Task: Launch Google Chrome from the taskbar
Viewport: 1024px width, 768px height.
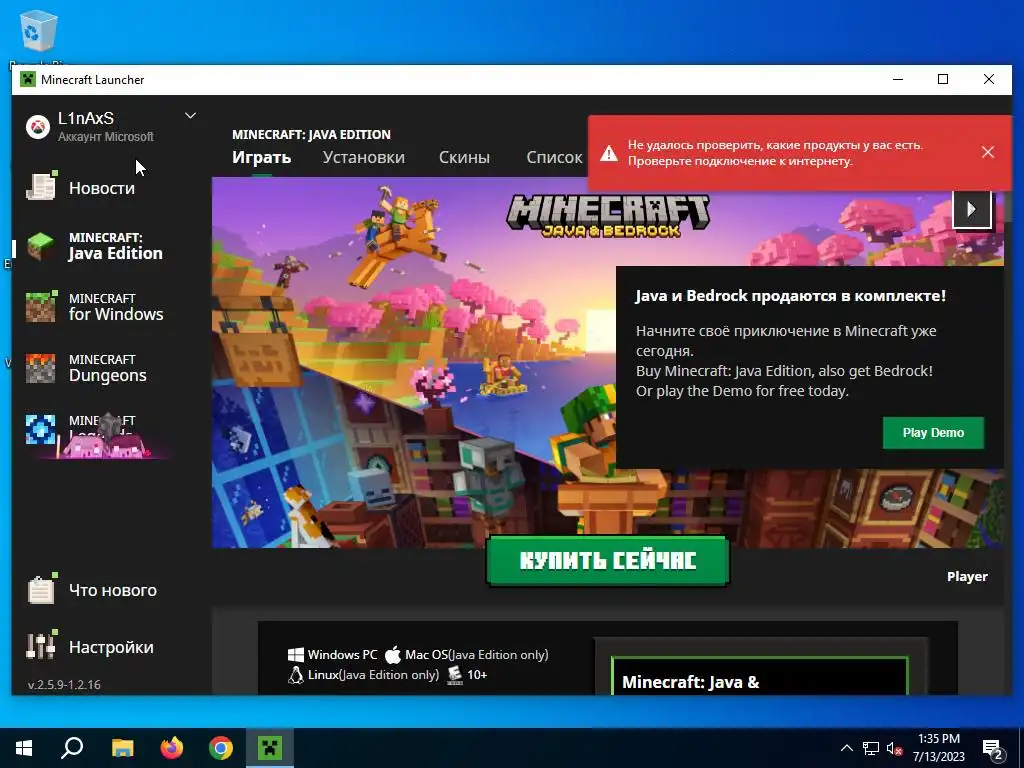Action: pos(221,748)
